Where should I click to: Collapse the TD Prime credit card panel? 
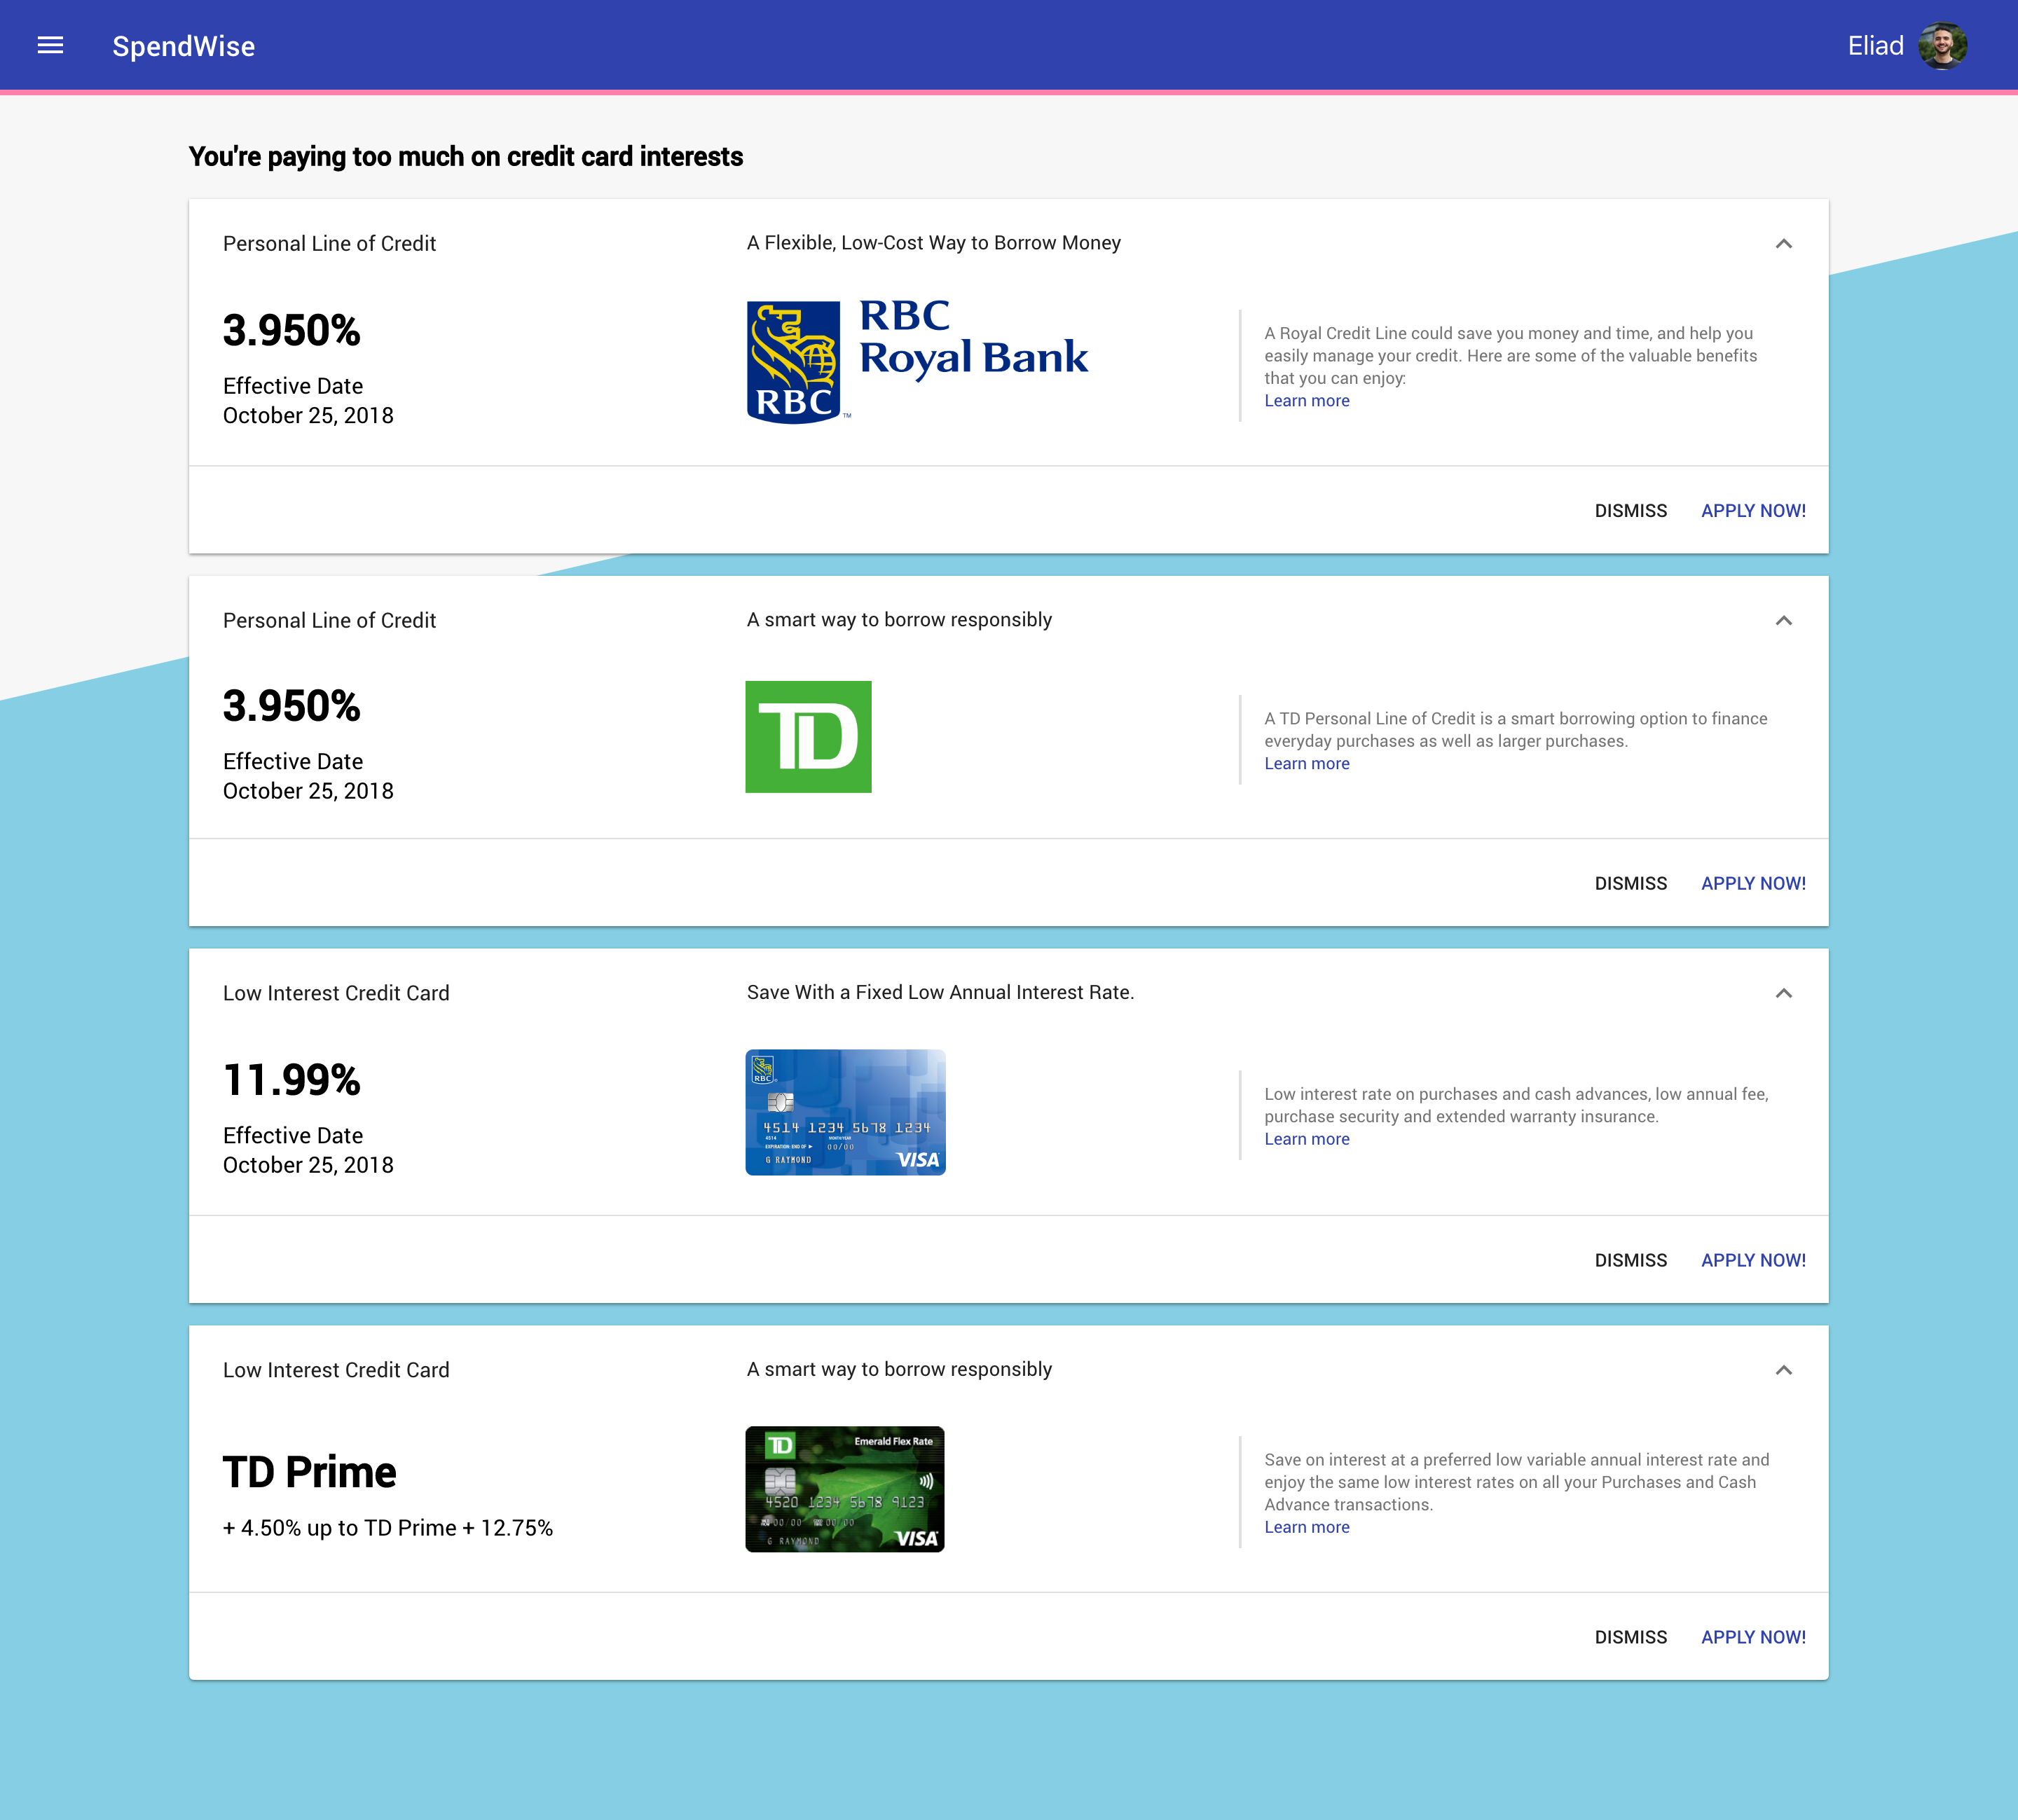coord(1783,1370)
